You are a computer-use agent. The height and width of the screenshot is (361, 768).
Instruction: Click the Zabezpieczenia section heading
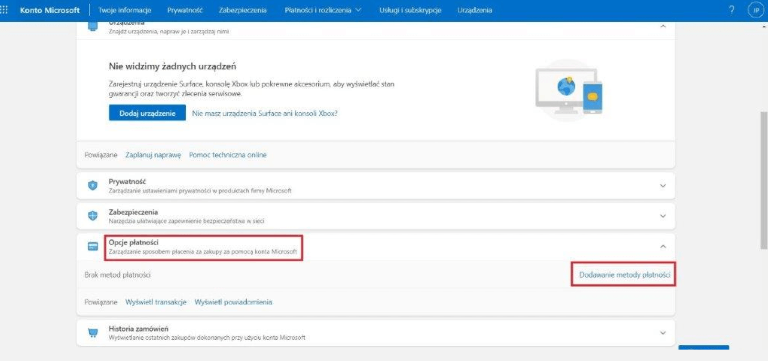(133, 212)
